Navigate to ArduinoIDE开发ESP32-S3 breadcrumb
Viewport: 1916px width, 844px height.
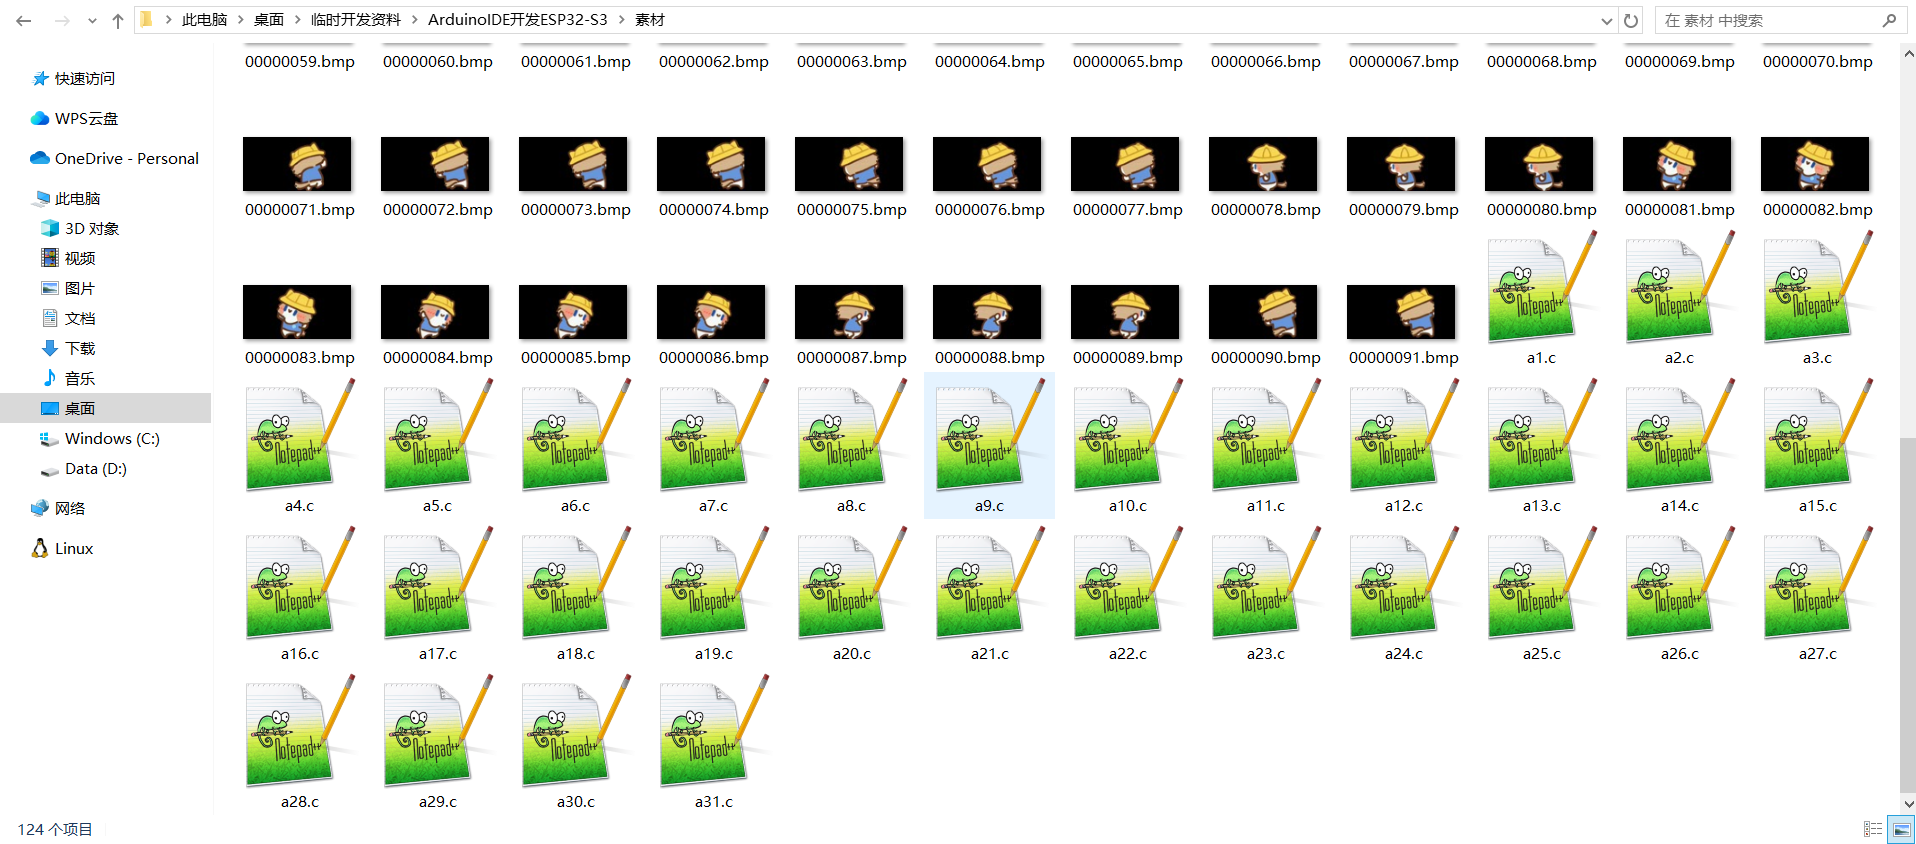(x=518, y=20)
